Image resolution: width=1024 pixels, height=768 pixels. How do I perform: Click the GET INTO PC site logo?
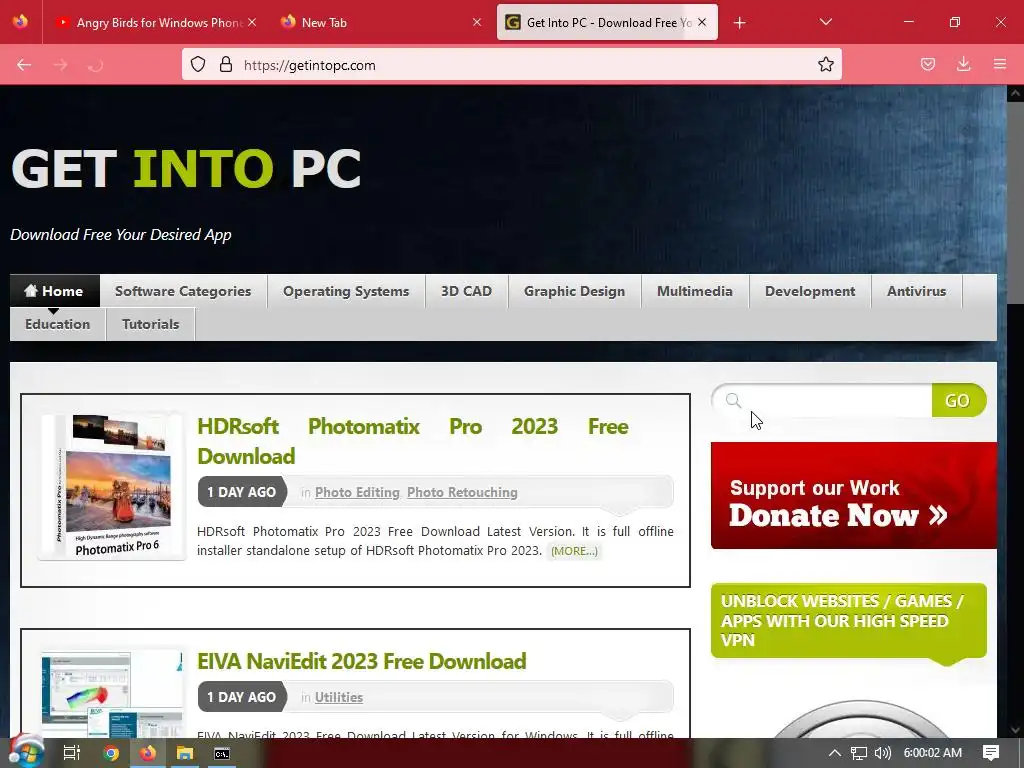186,168
